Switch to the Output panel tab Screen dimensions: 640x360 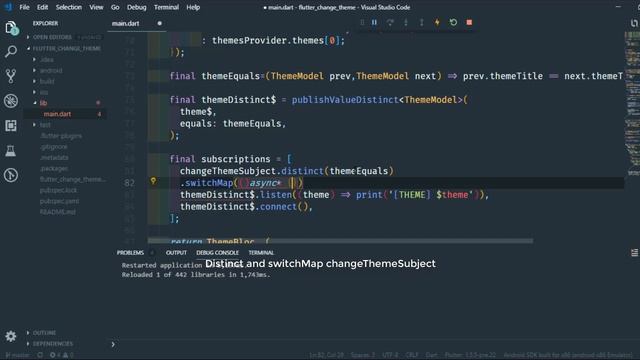pos(176,253)
